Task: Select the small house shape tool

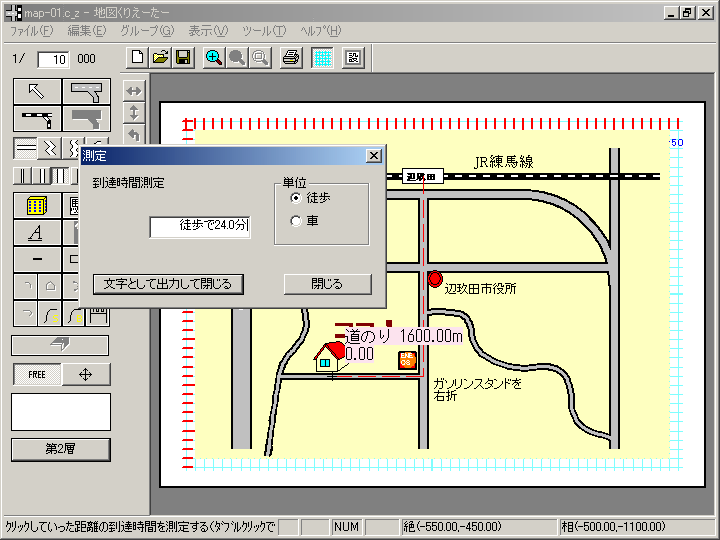Action: pyautogui.click(x=50, y=287)
